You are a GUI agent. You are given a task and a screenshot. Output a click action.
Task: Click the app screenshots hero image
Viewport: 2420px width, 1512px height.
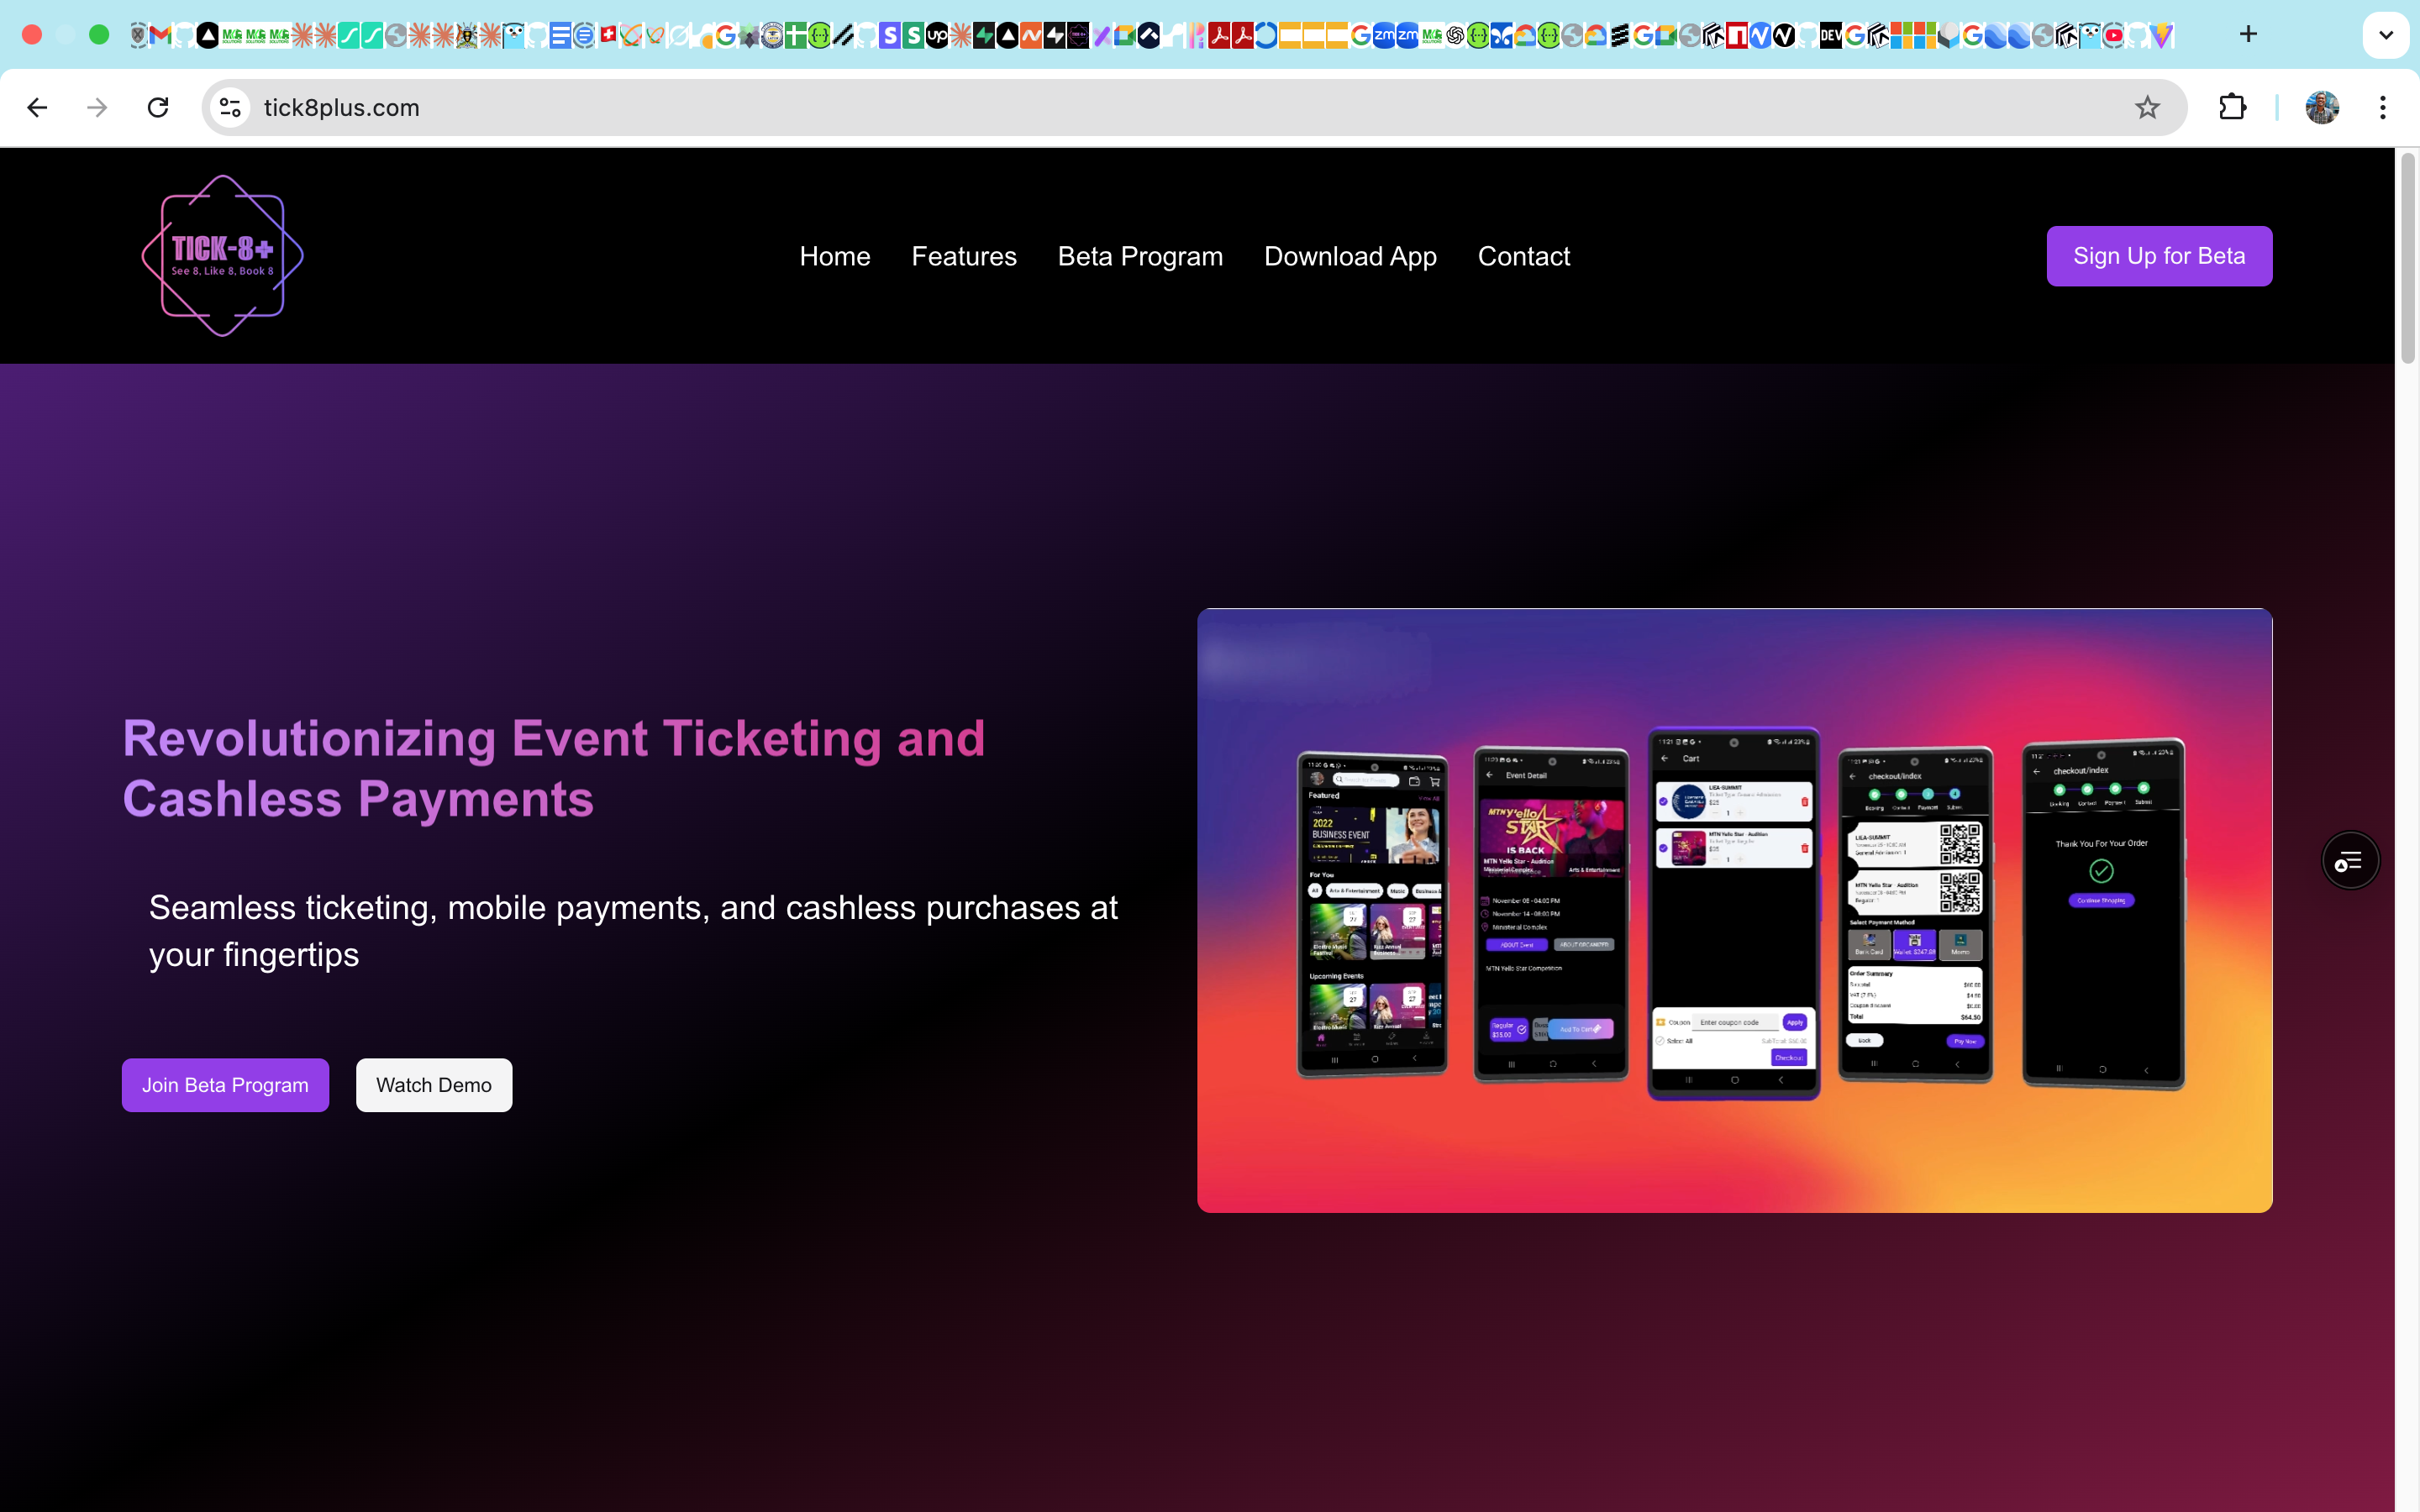click(1734, 910)
